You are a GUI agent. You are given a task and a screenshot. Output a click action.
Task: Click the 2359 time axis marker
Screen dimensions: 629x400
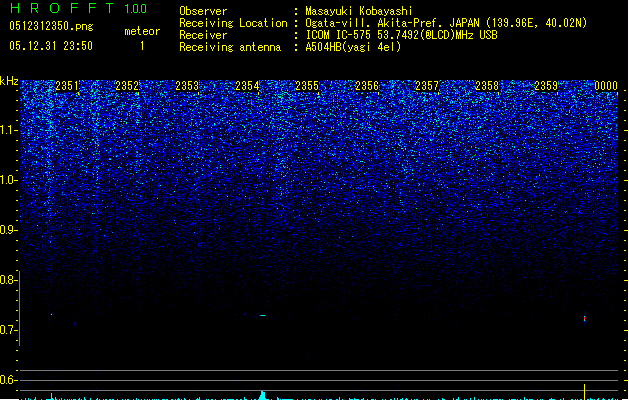tap(546, 86)
